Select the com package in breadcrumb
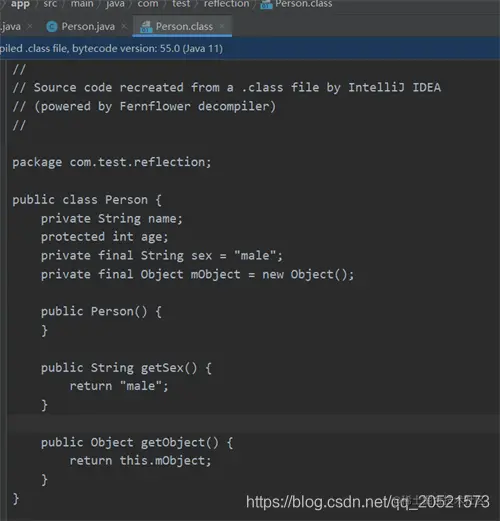500x521 pixels. tap(148, 4)
